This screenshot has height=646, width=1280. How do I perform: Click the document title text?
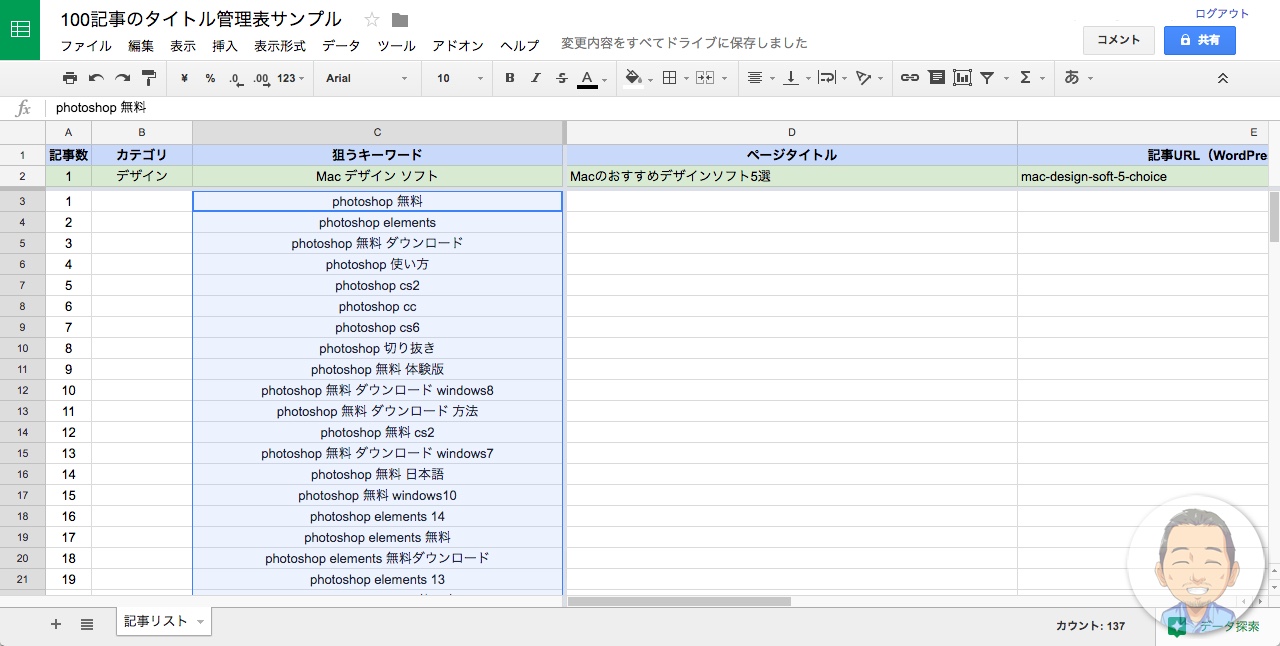pyautogui.click(x=201, y=19)
